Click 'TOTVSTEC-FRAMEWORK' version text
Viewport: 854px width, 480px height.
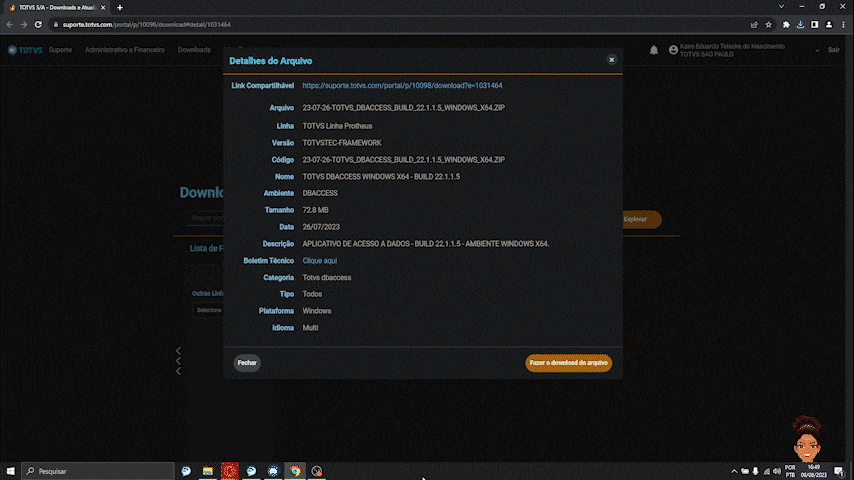coord(342,143)
